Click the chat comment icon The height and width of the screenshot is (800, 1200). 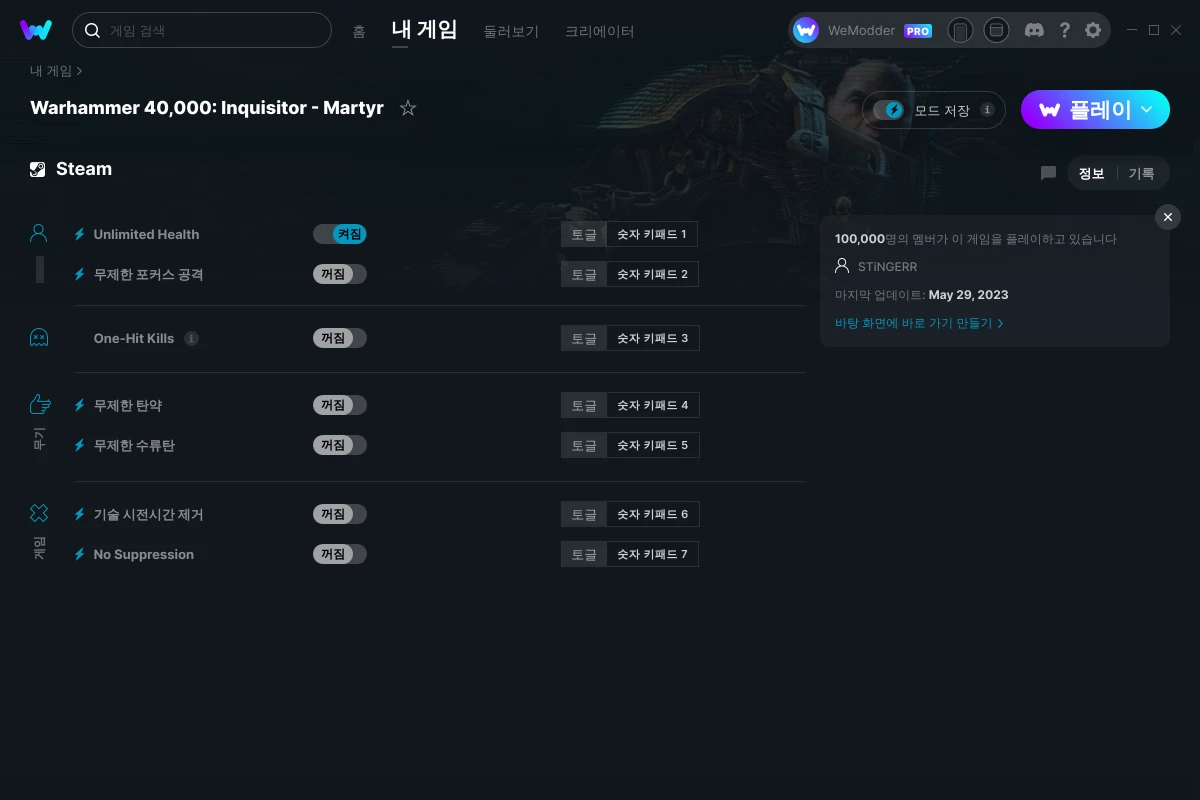(x=1048, y=173)
